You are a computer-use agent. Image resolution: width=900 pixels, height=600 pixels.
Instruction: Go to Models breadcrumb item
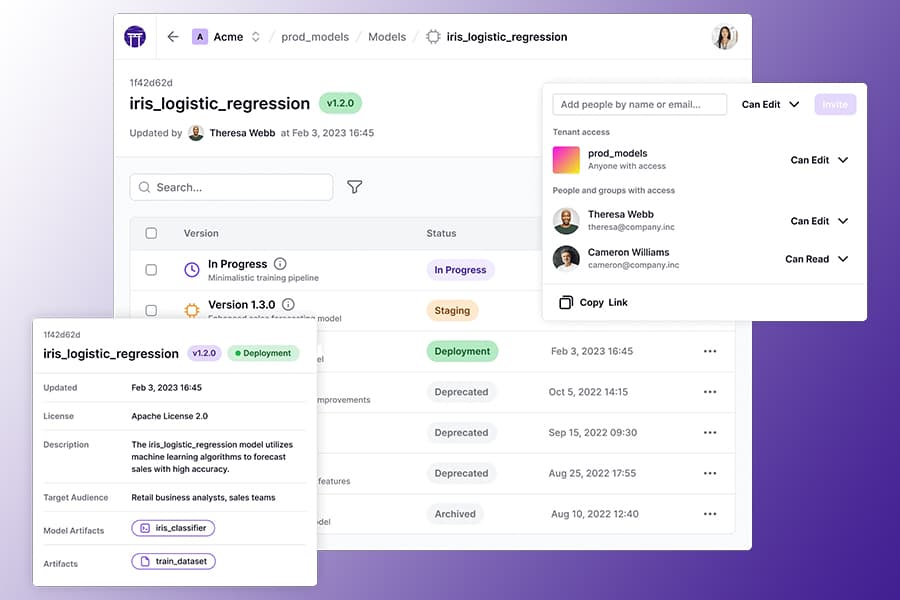click(387, 37)
